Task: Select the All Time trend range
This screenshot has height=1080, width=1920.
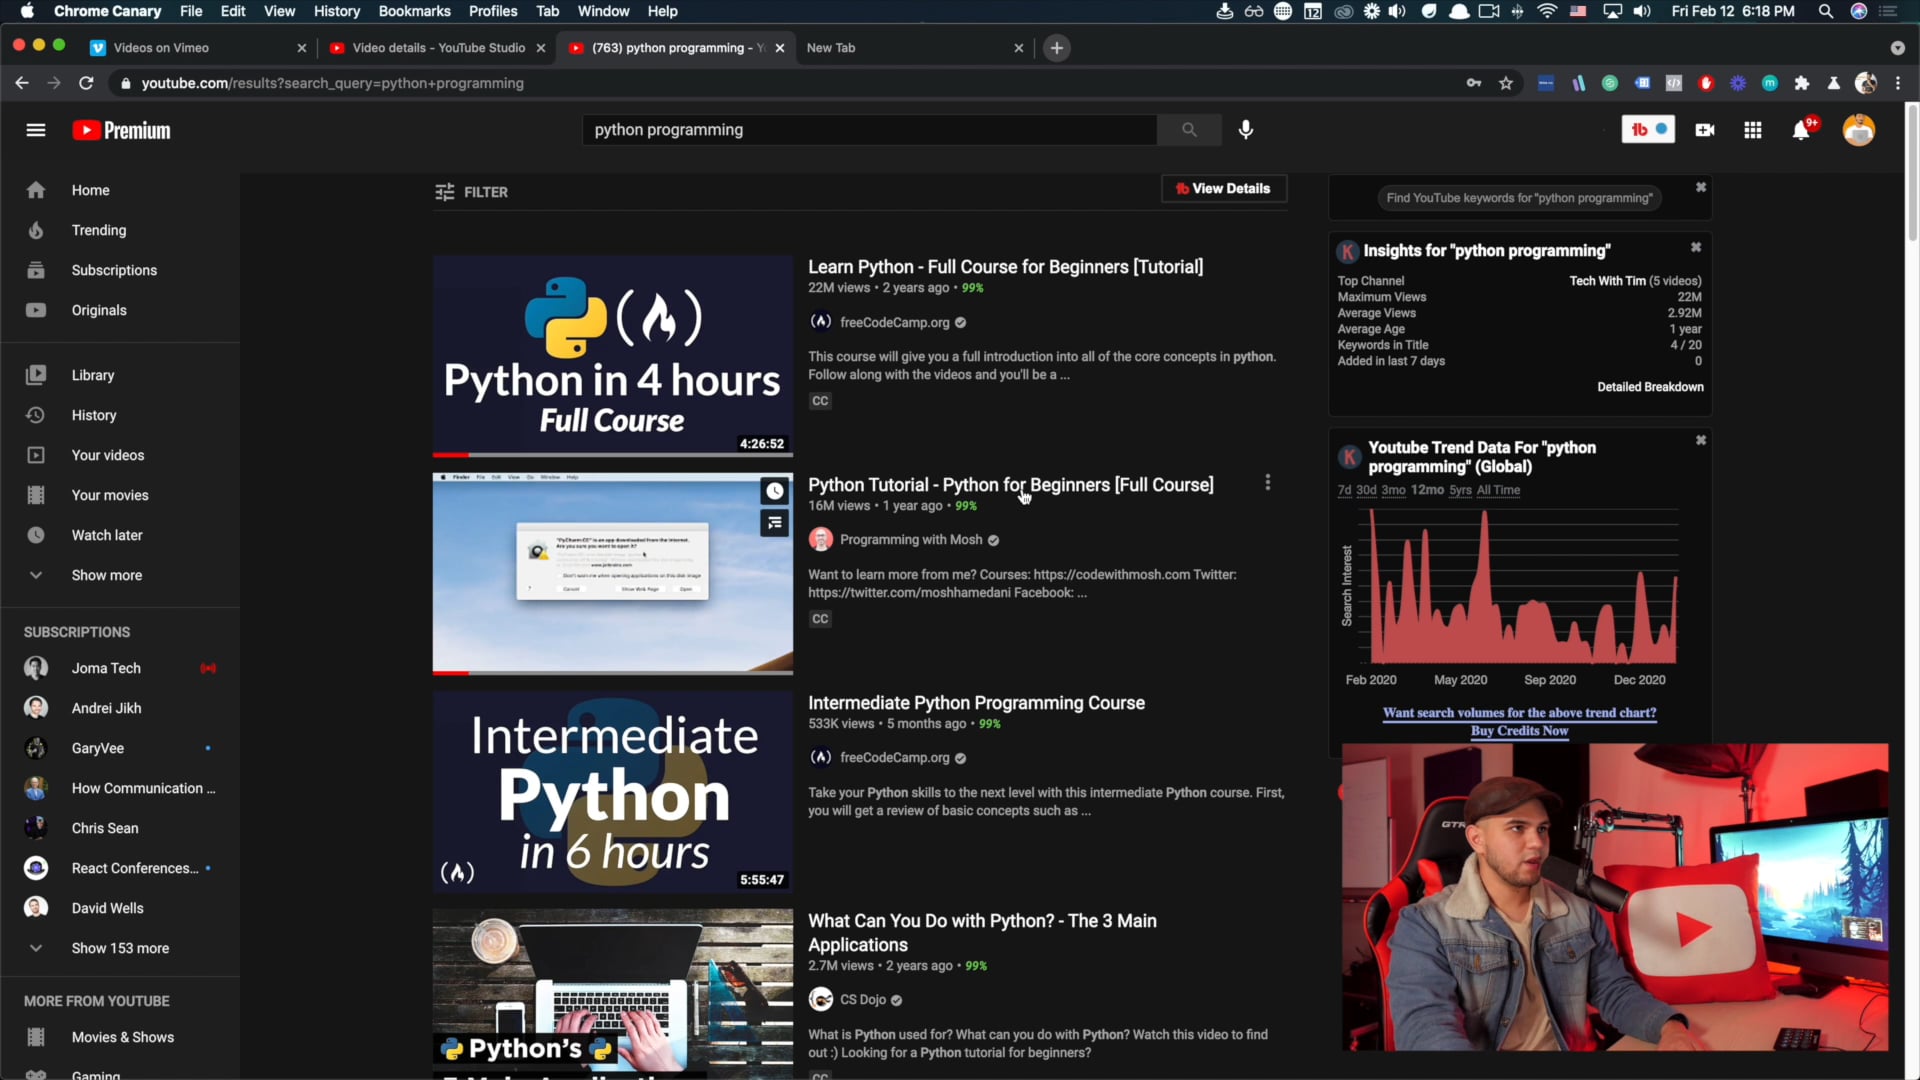Action: [x=1498, y=490]
